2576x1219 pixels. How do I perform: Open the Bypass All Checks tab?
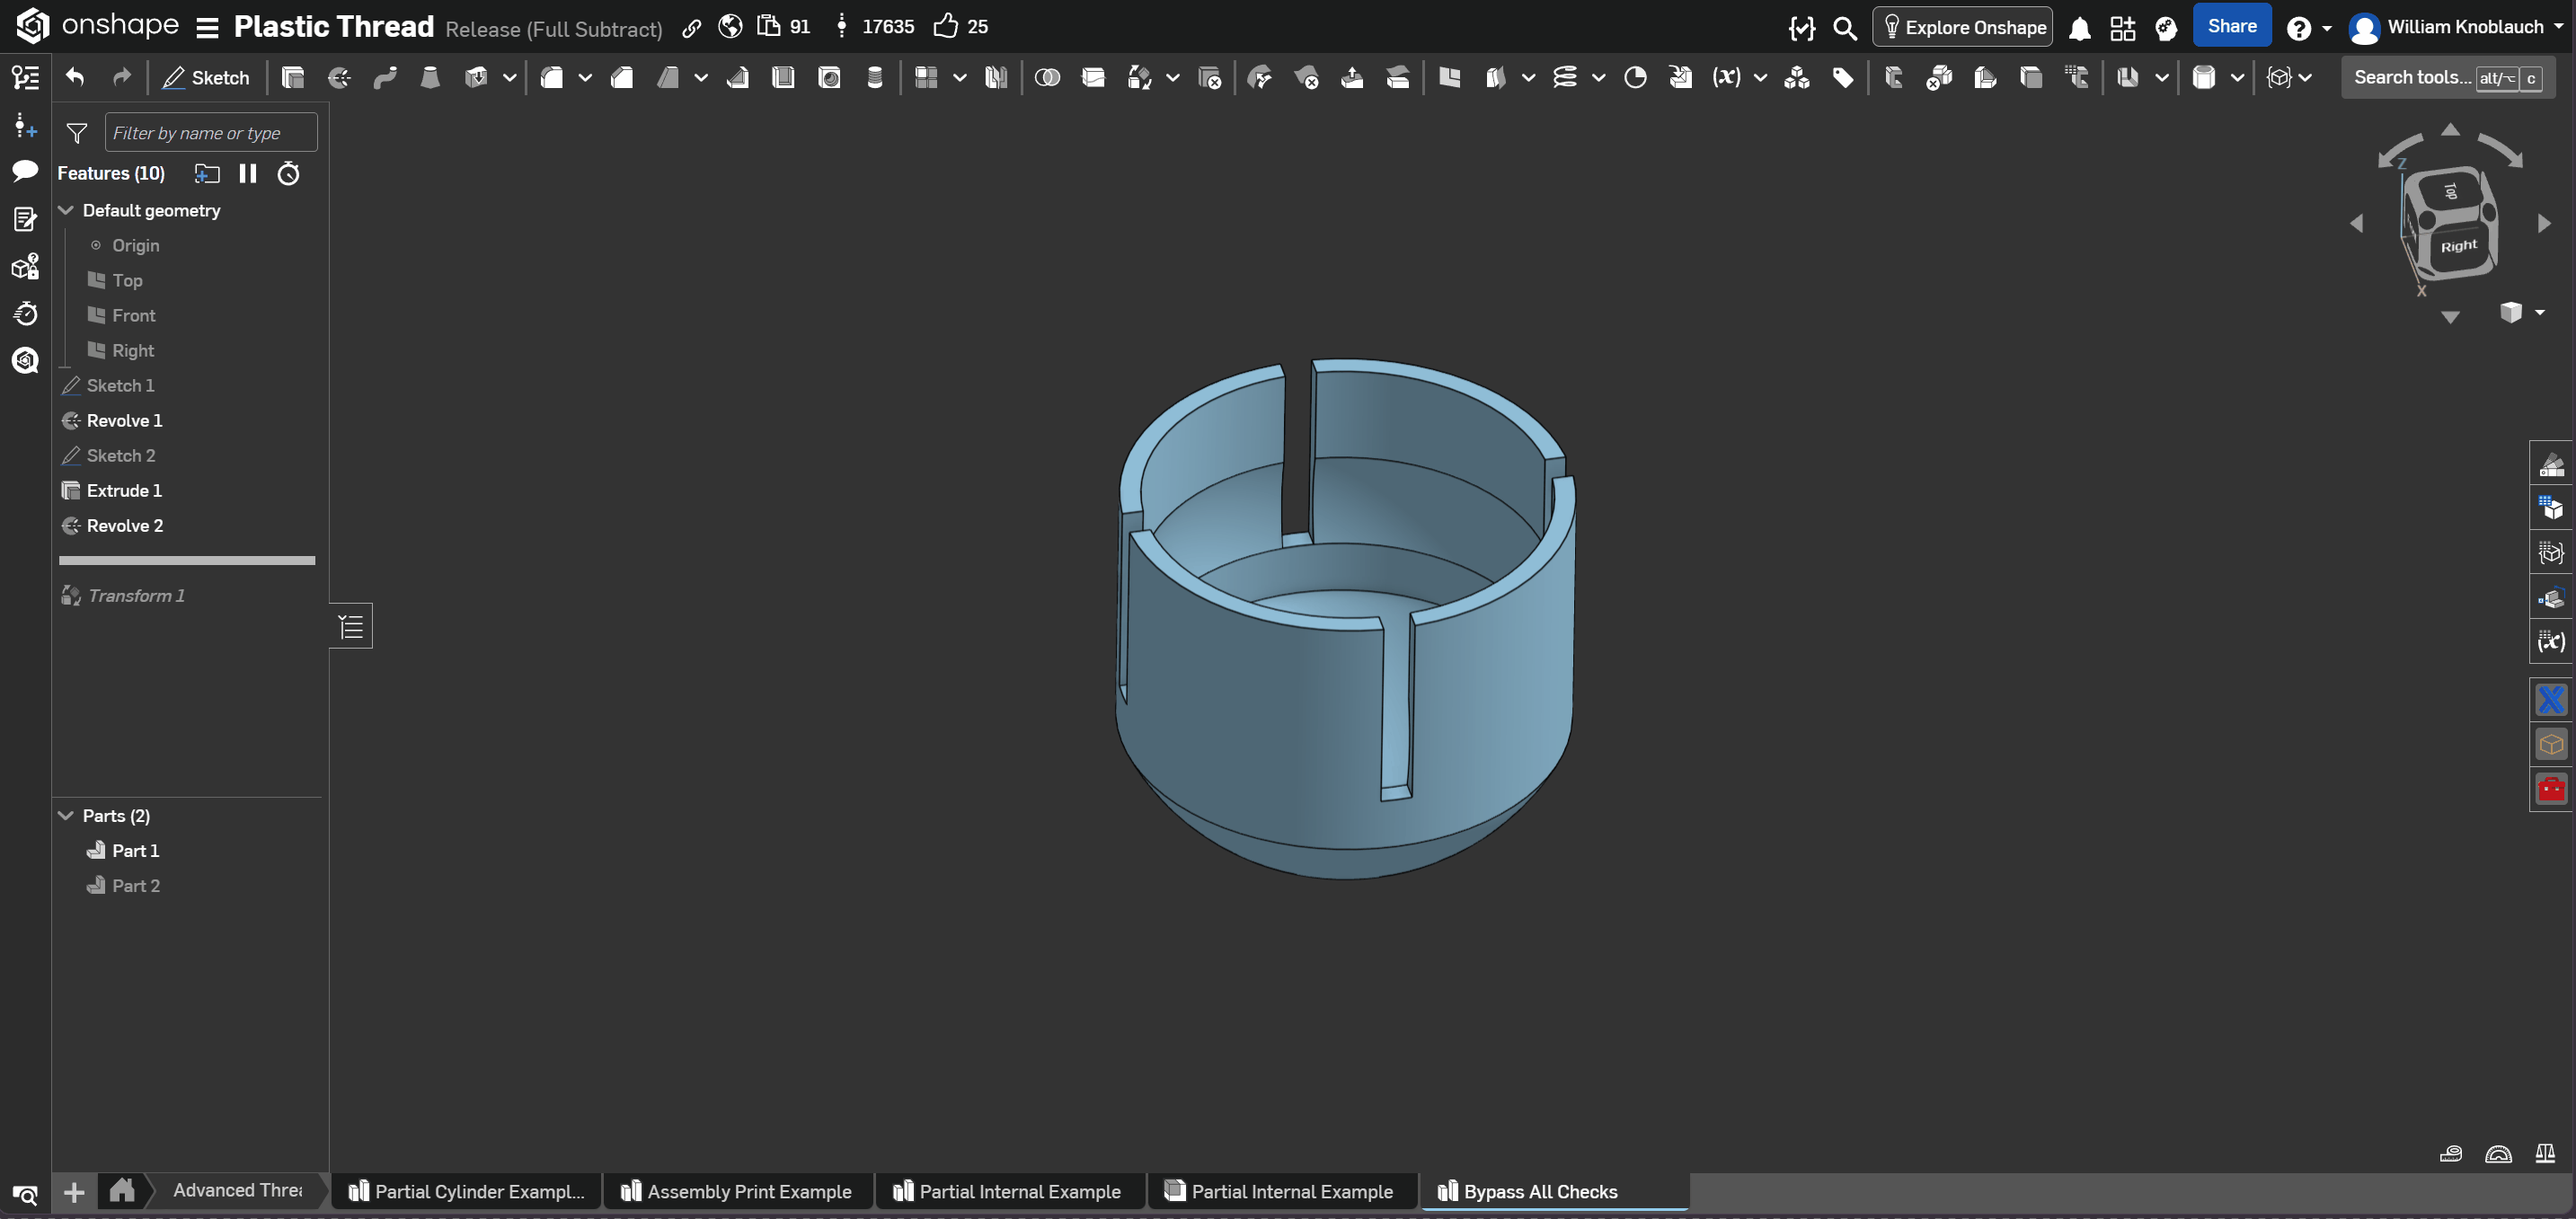tap(1554, 1191)
